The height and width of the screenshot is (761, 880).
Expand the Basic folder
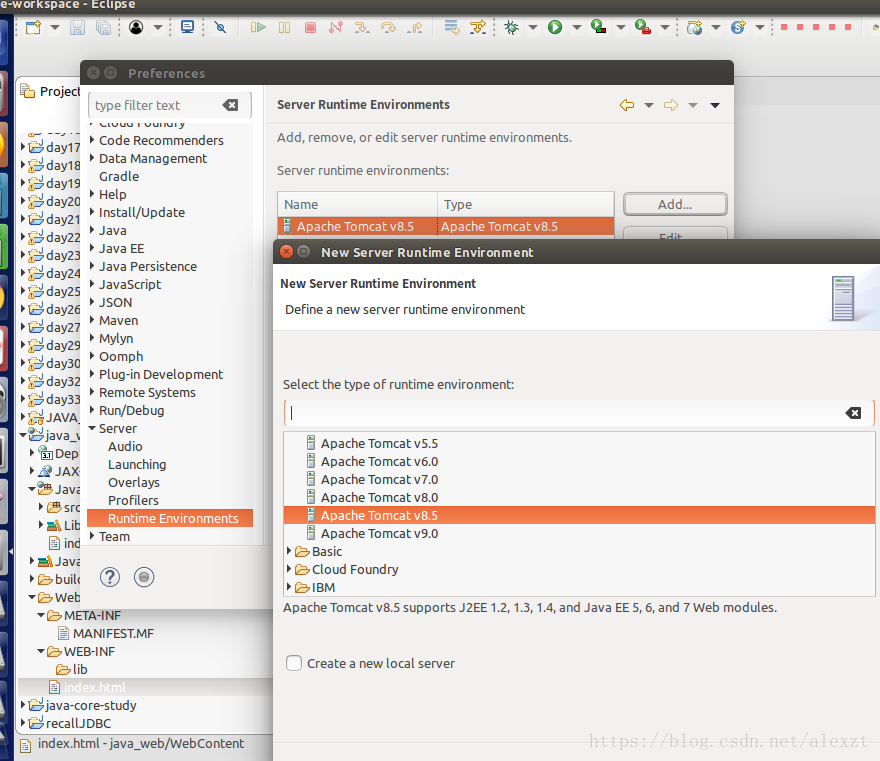(289, 551)
